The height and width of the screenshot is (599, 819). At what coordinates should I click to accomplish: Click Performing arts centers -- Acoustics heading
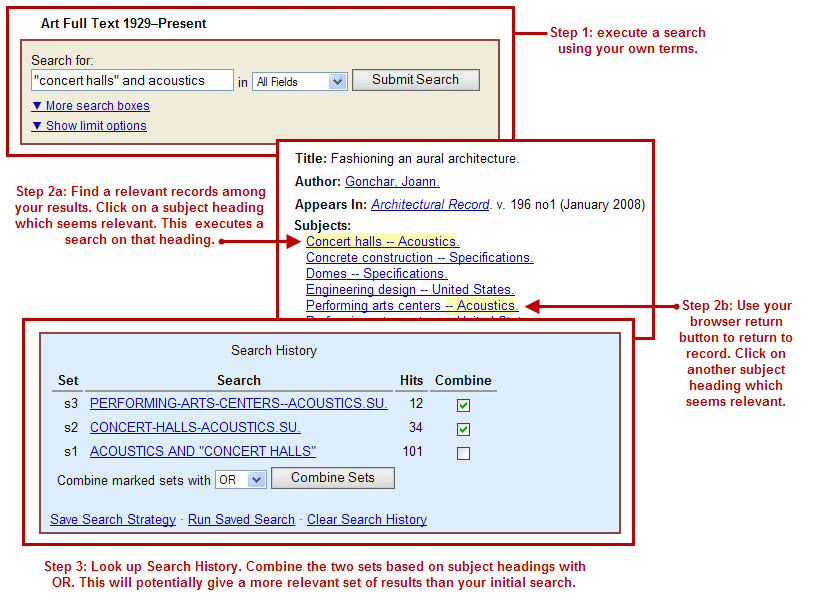point(411,306)
